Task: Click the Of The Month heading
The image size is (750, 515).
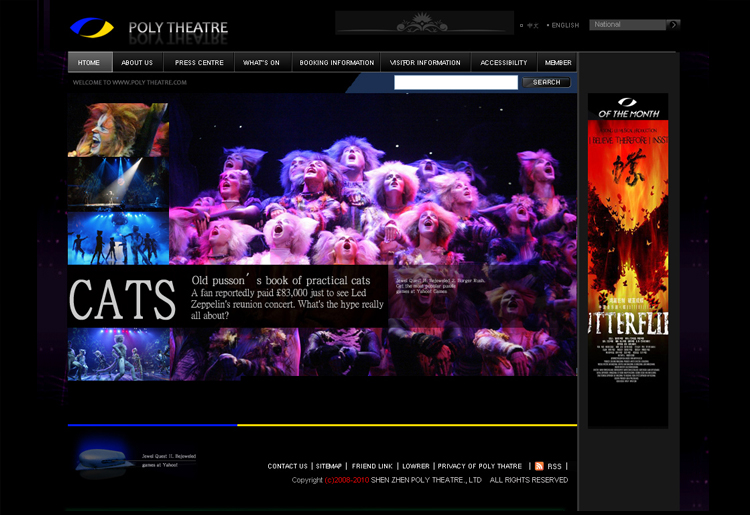Action: click(629, 114)
